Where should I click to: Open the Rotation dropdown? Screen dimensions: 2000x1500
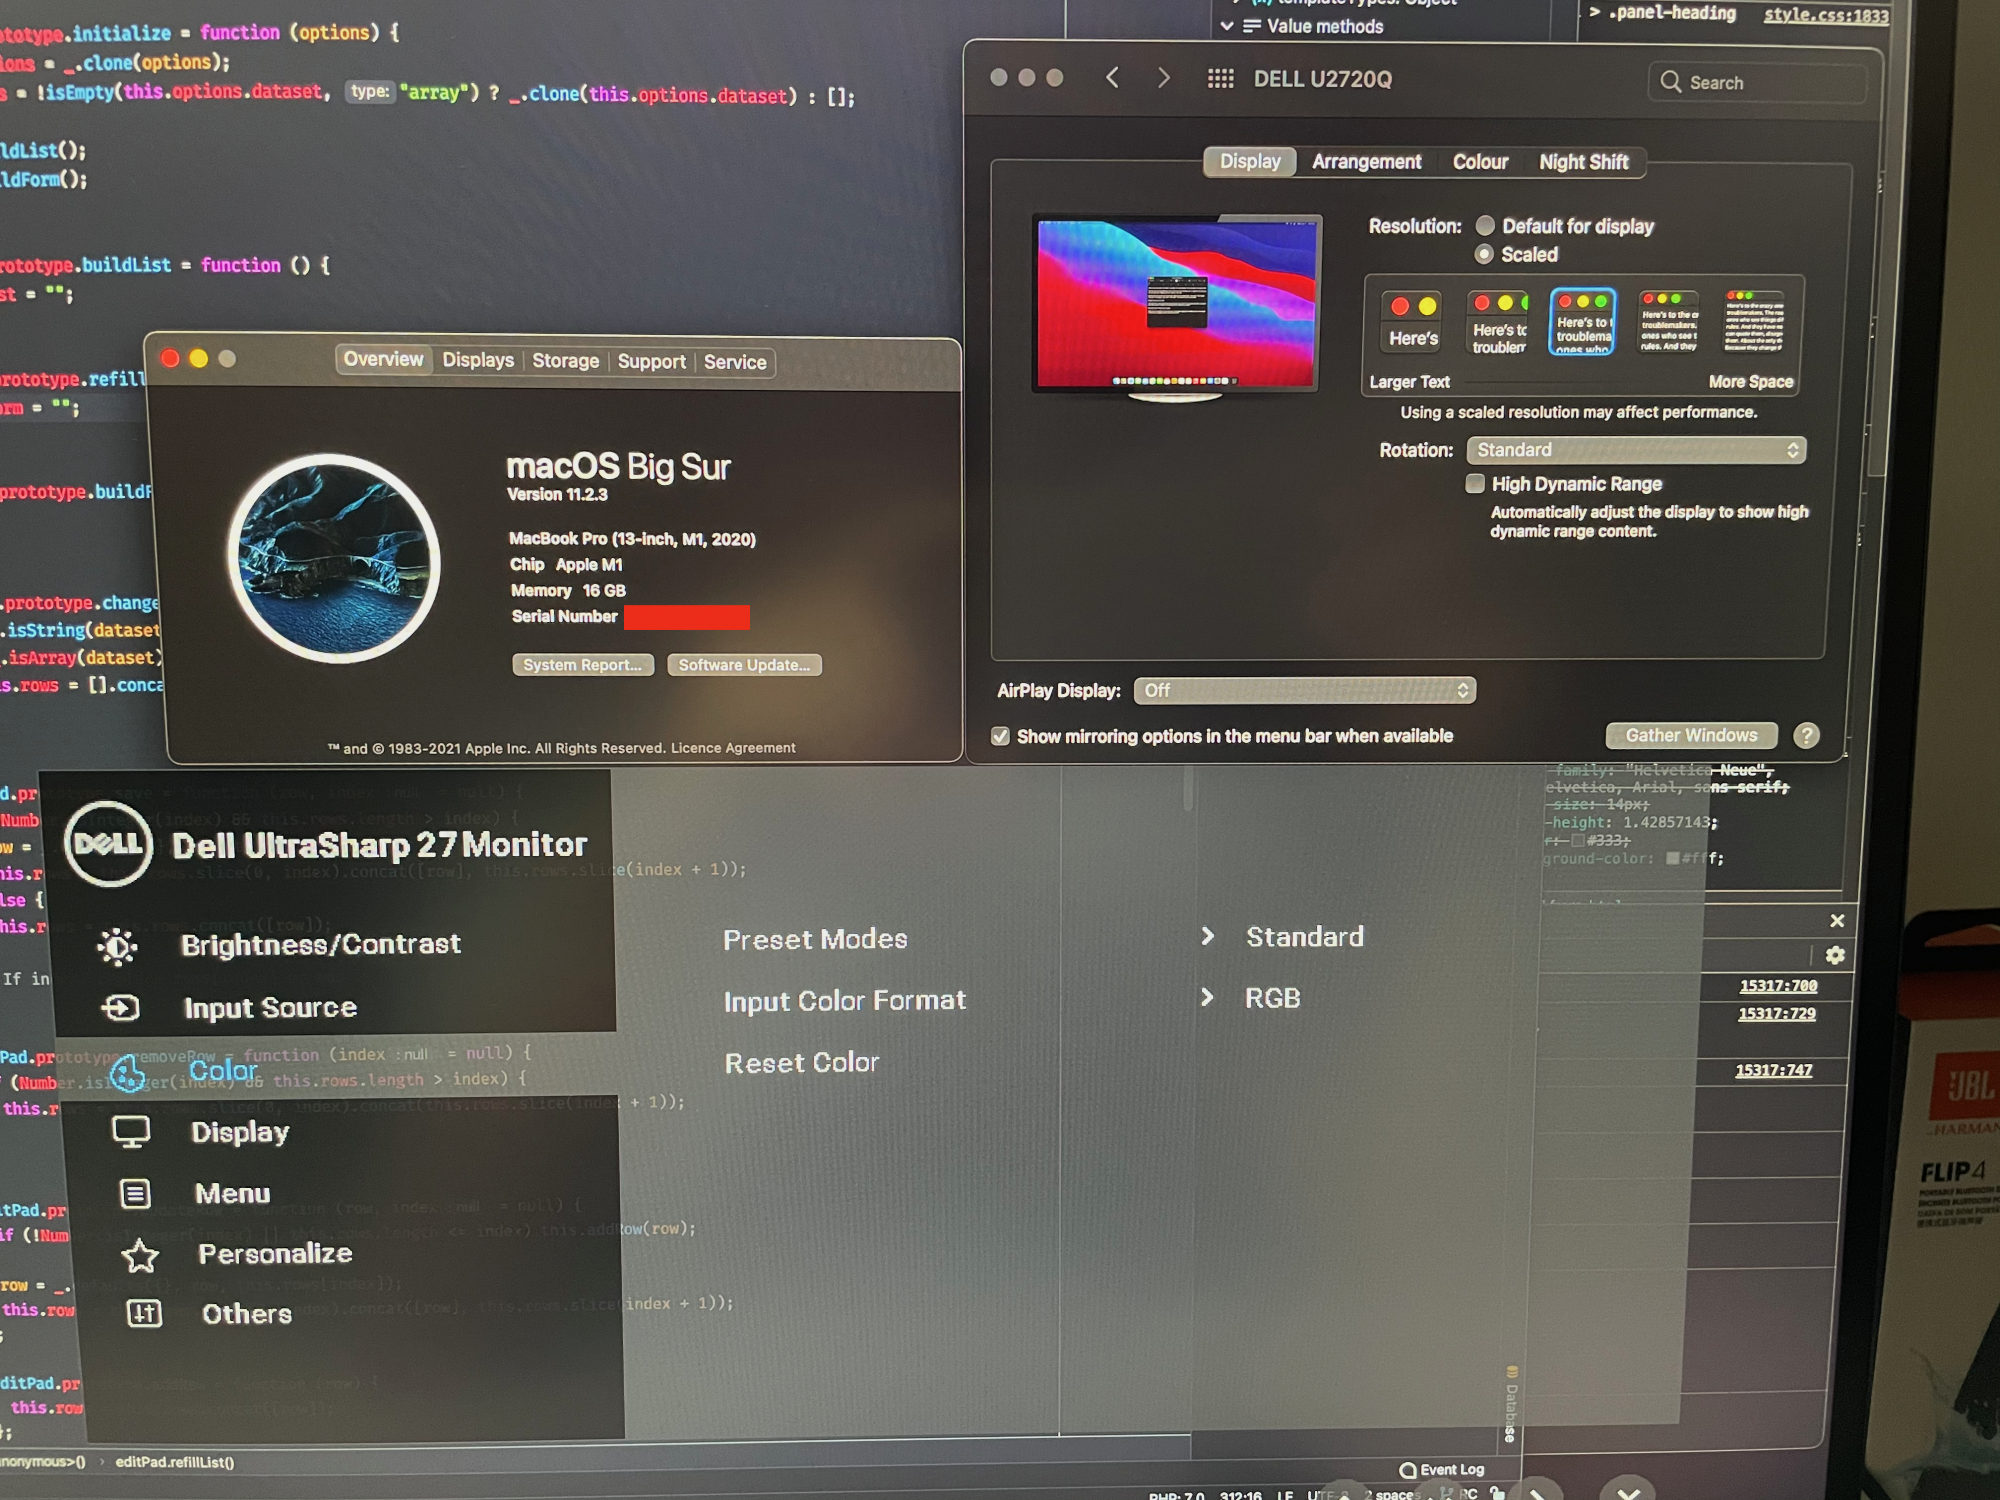(x=1636, y=450)
